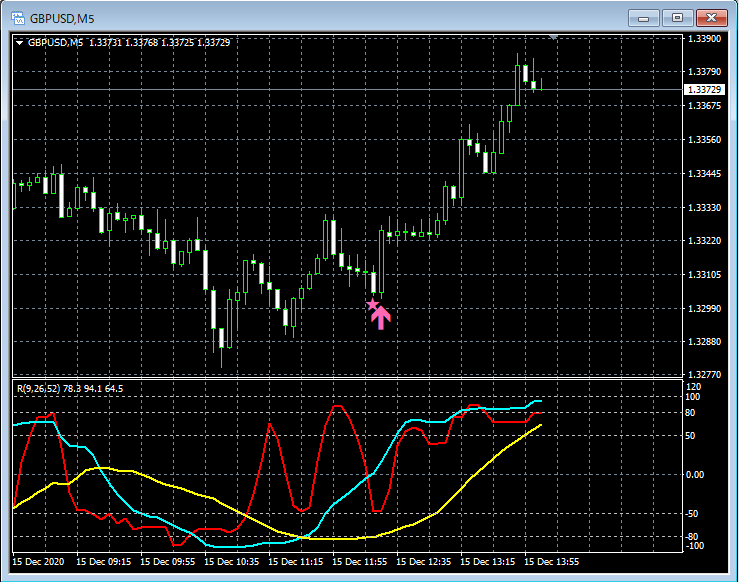Select the chart shift triangle marker
This screenshot has width=740, height=582.
pos(553,37)
